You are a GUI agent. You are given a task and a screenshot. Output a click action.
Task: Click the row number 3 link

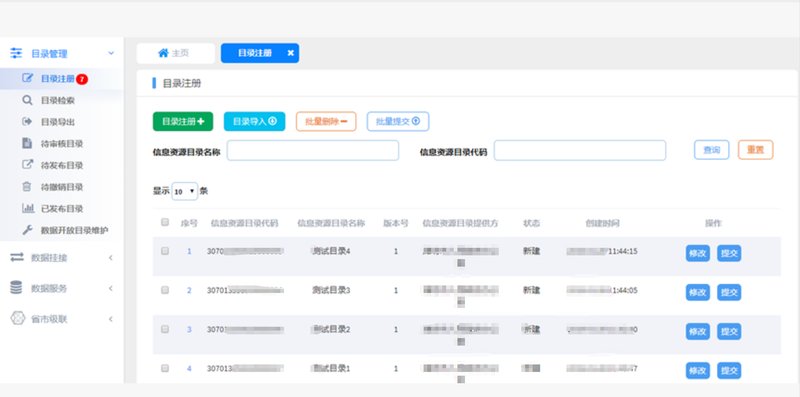tap(189, 329)
